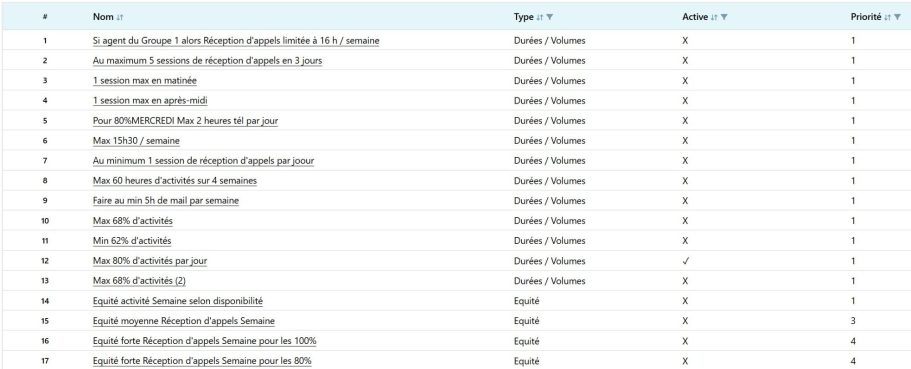The image size is (911, 369).
Task: Click row number 9
Action: coord(45,200)
